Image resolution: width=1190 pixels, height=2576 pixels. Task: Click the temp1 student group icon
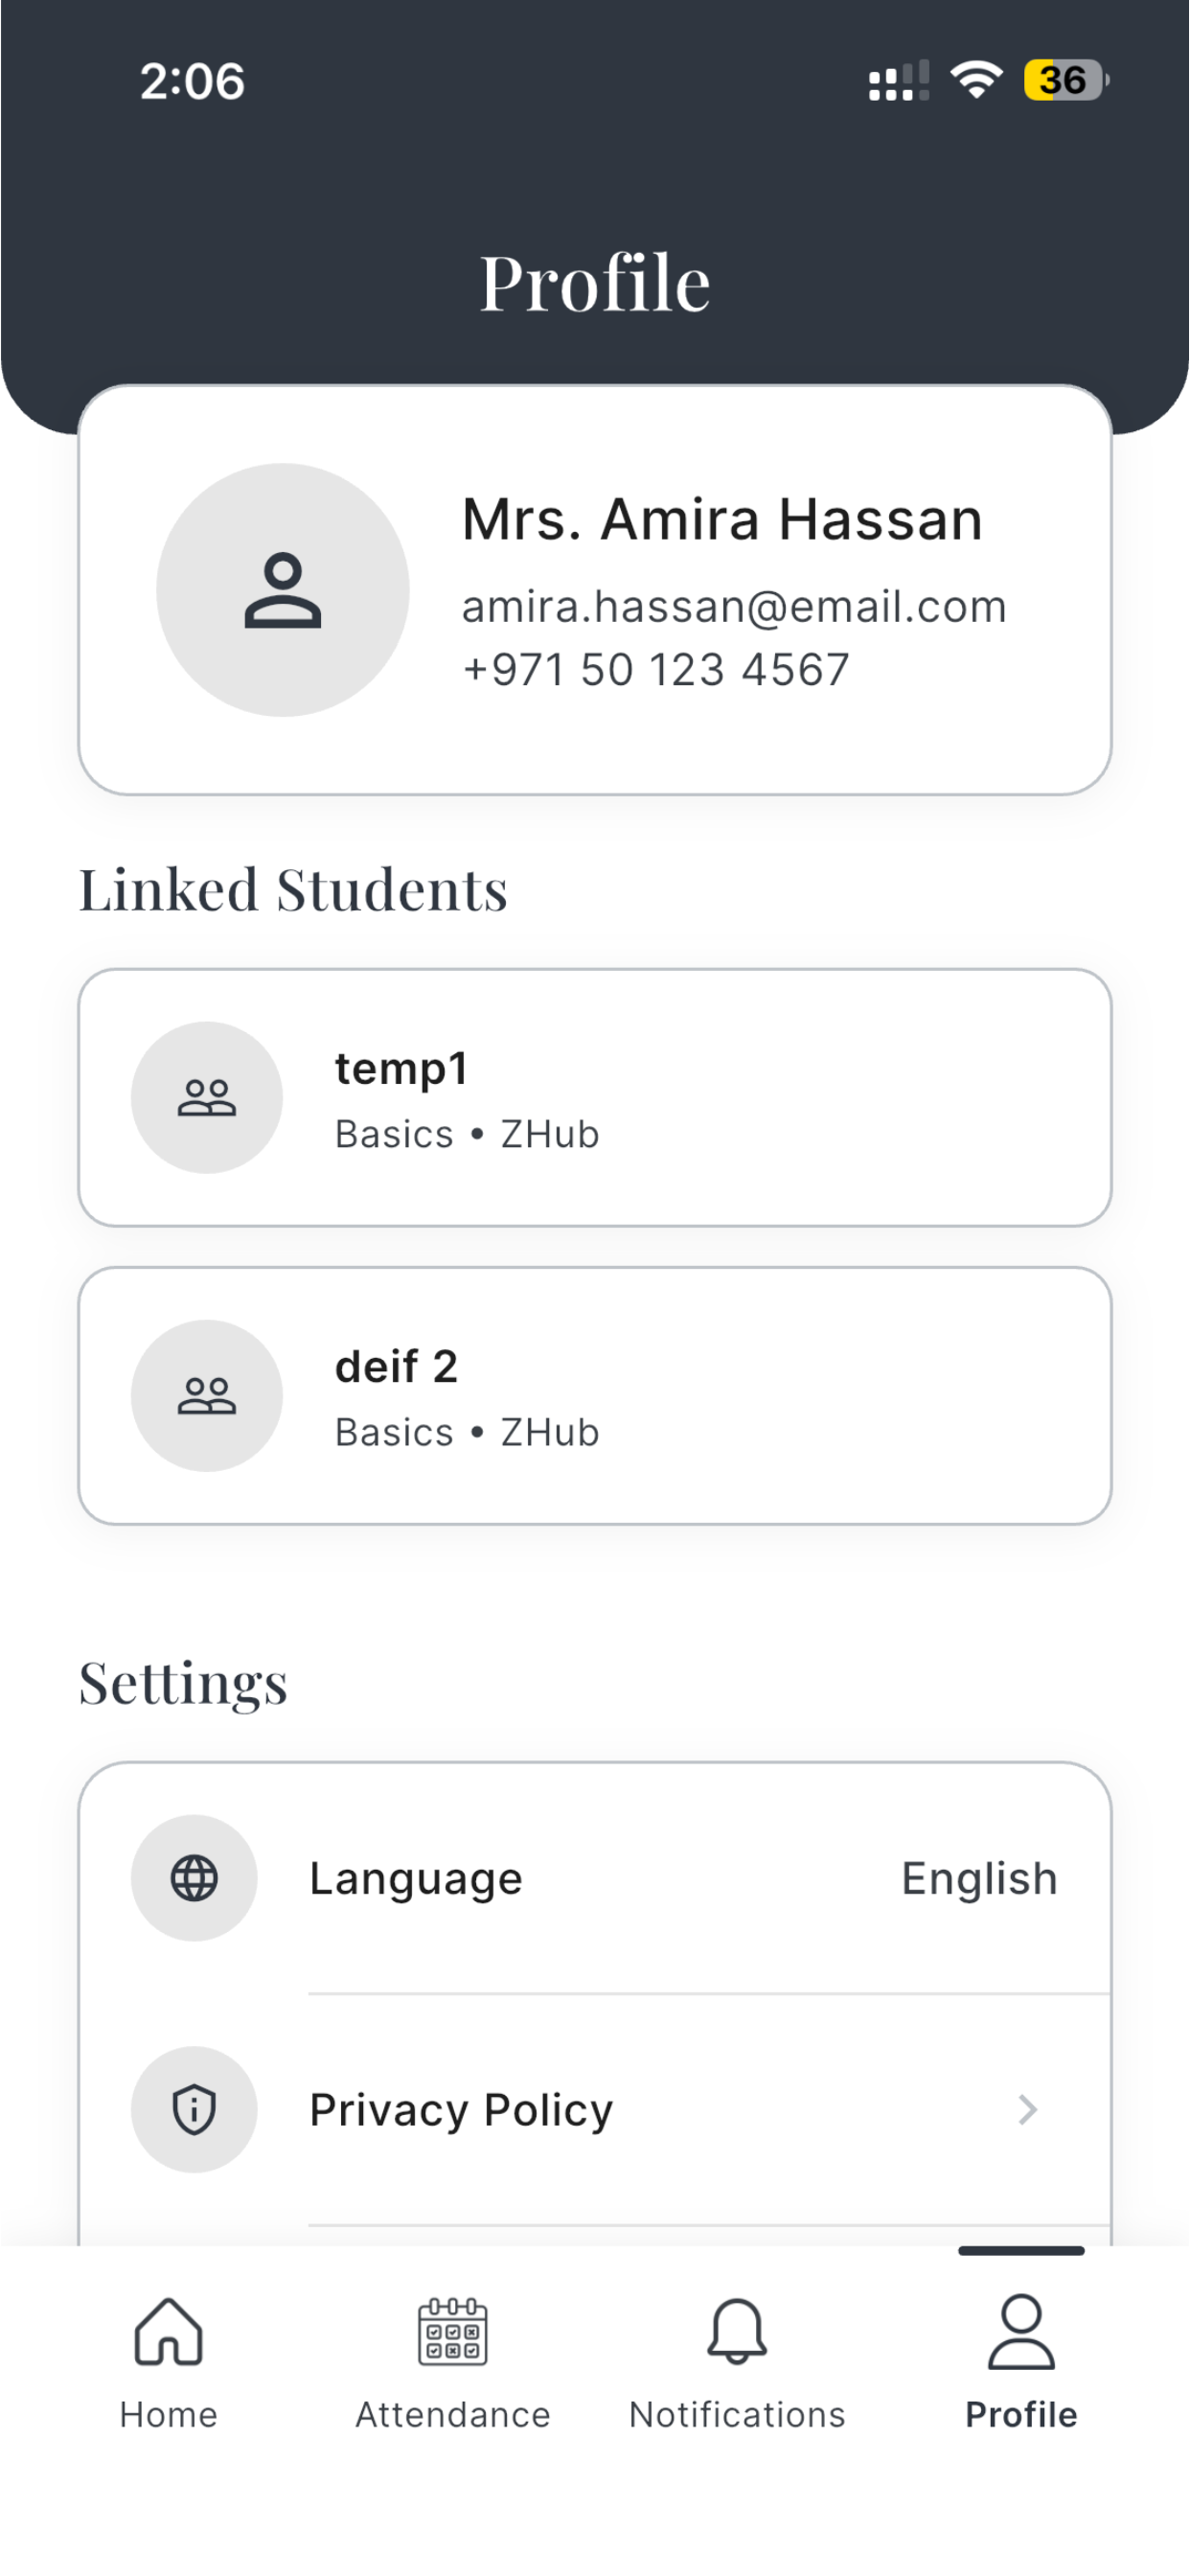coord(207,1098)
